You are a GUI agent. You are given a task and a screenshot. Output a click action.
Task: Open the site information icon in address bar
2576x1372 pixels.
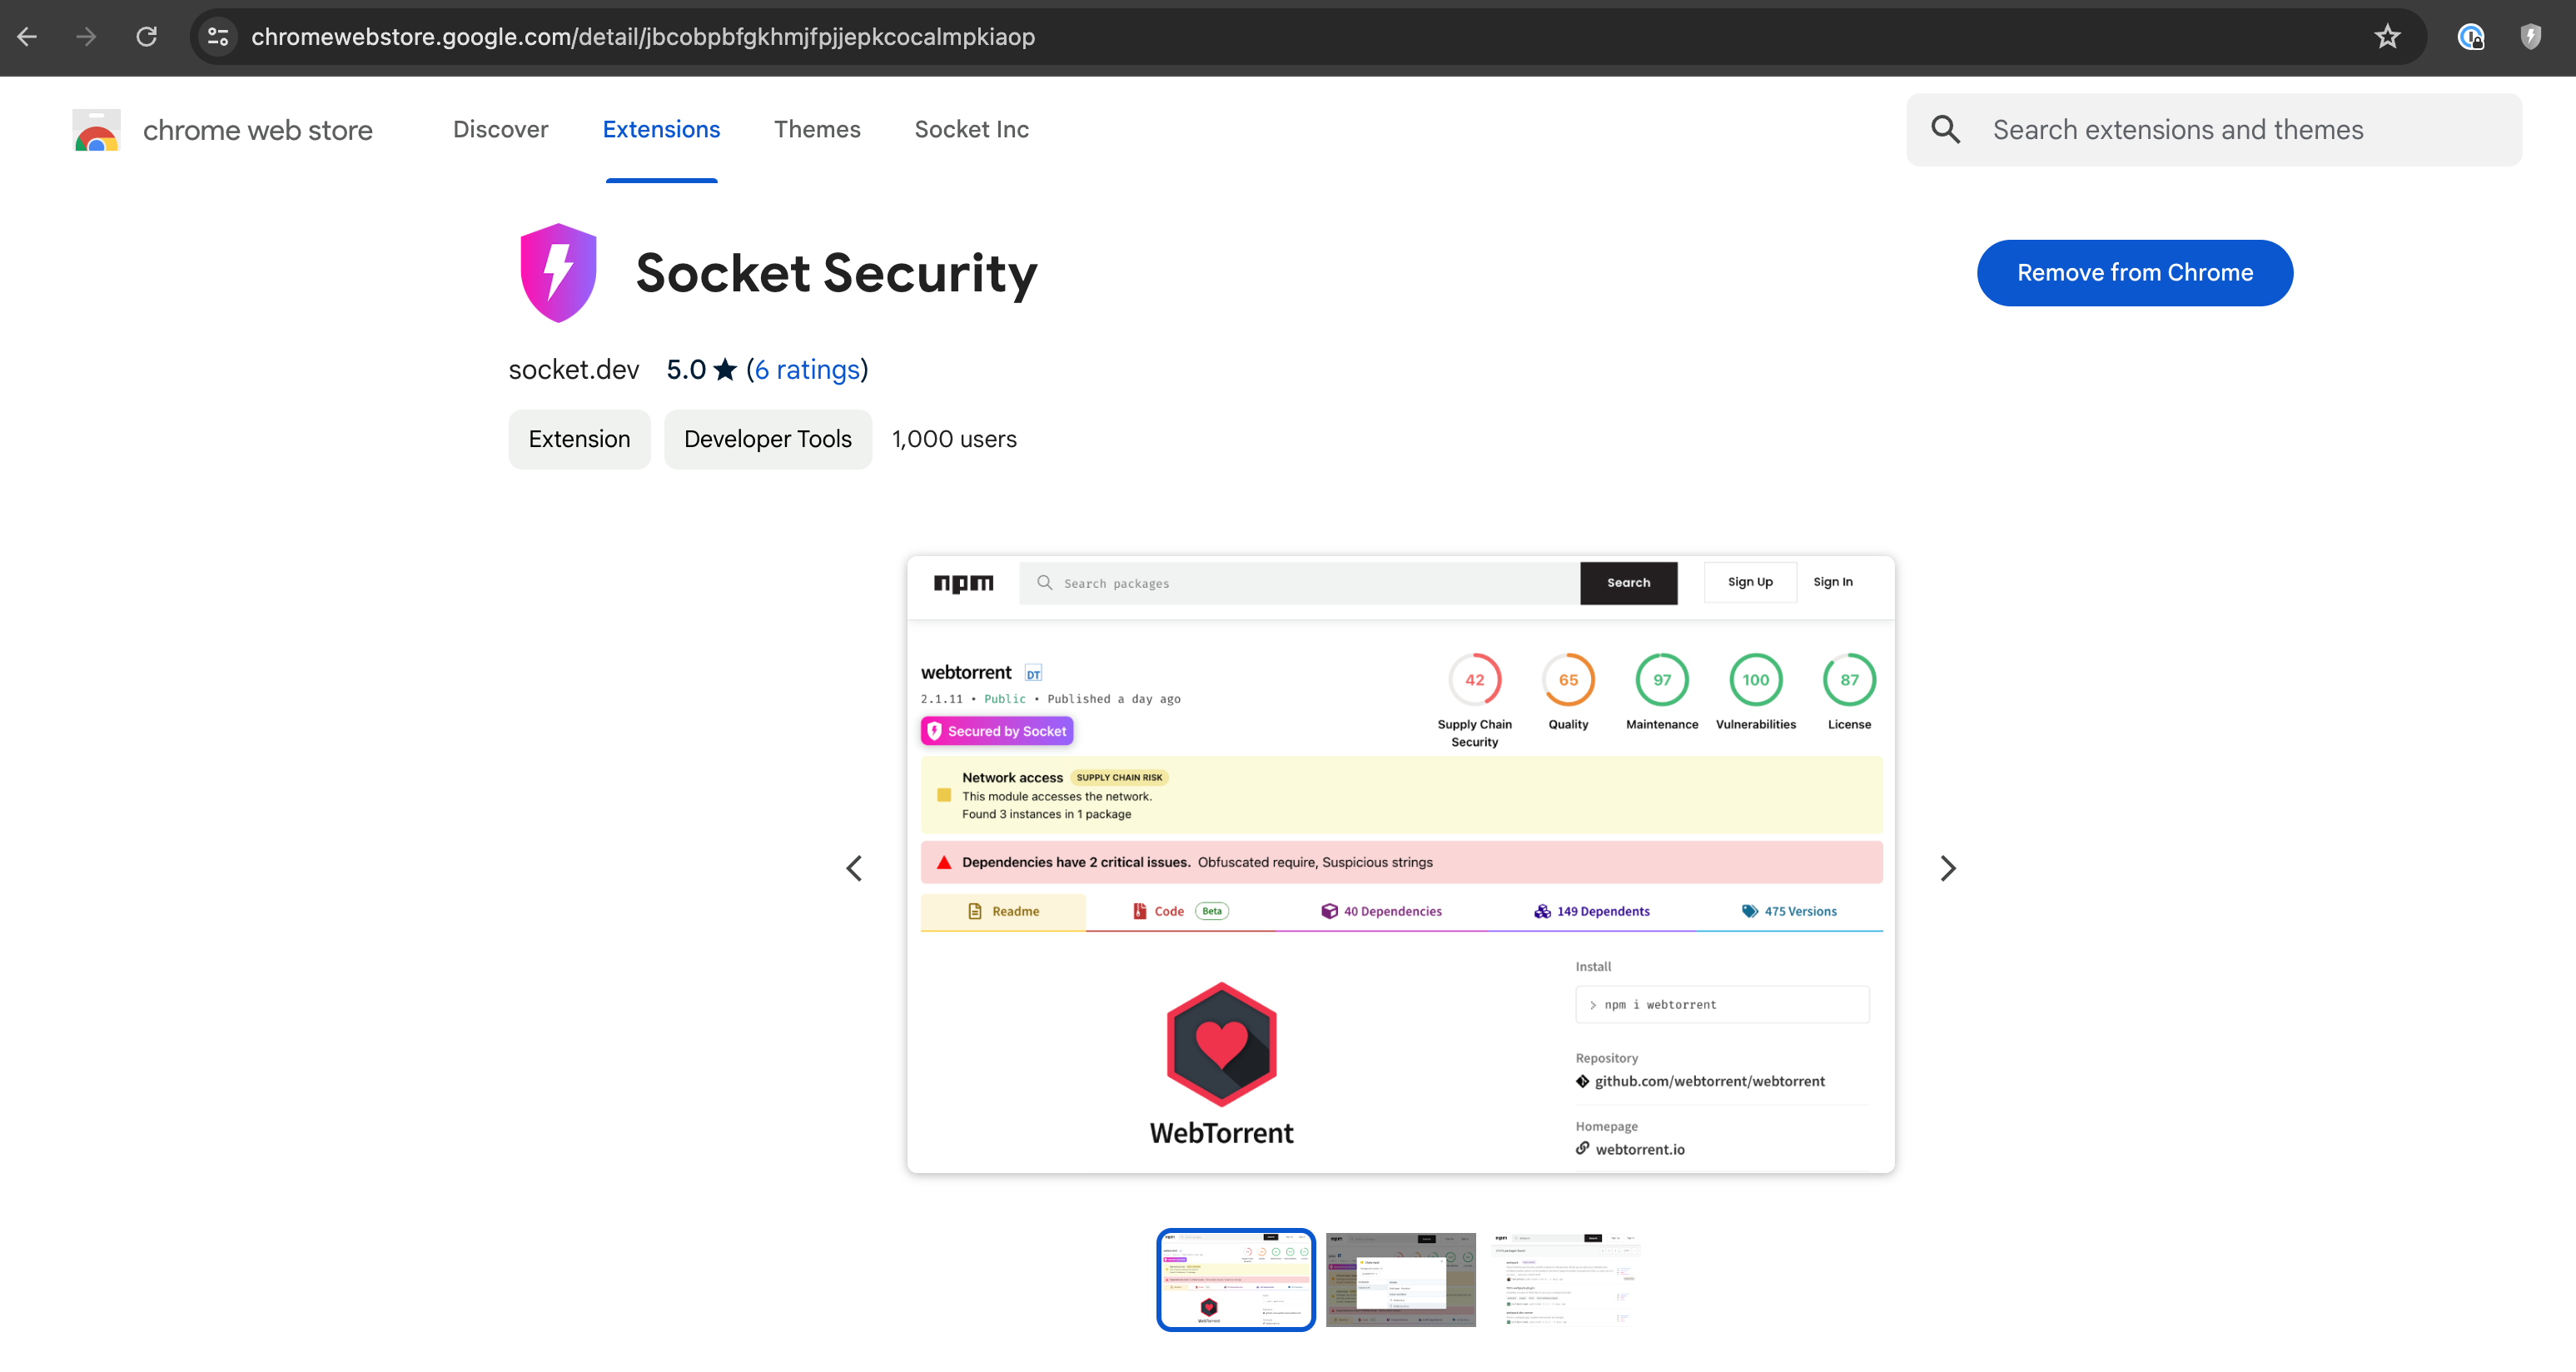click(218, 36)
